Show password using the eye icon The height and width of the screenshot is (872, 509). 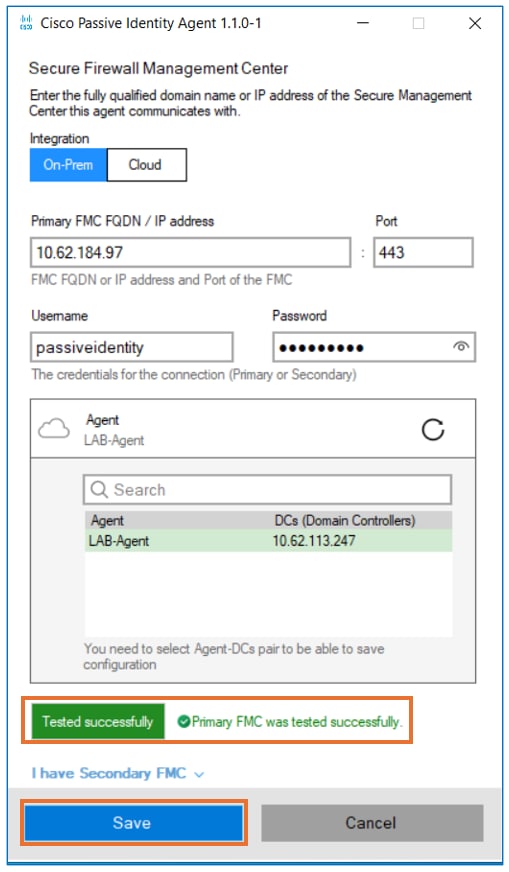pyautogui.click(x=461, y=346)
